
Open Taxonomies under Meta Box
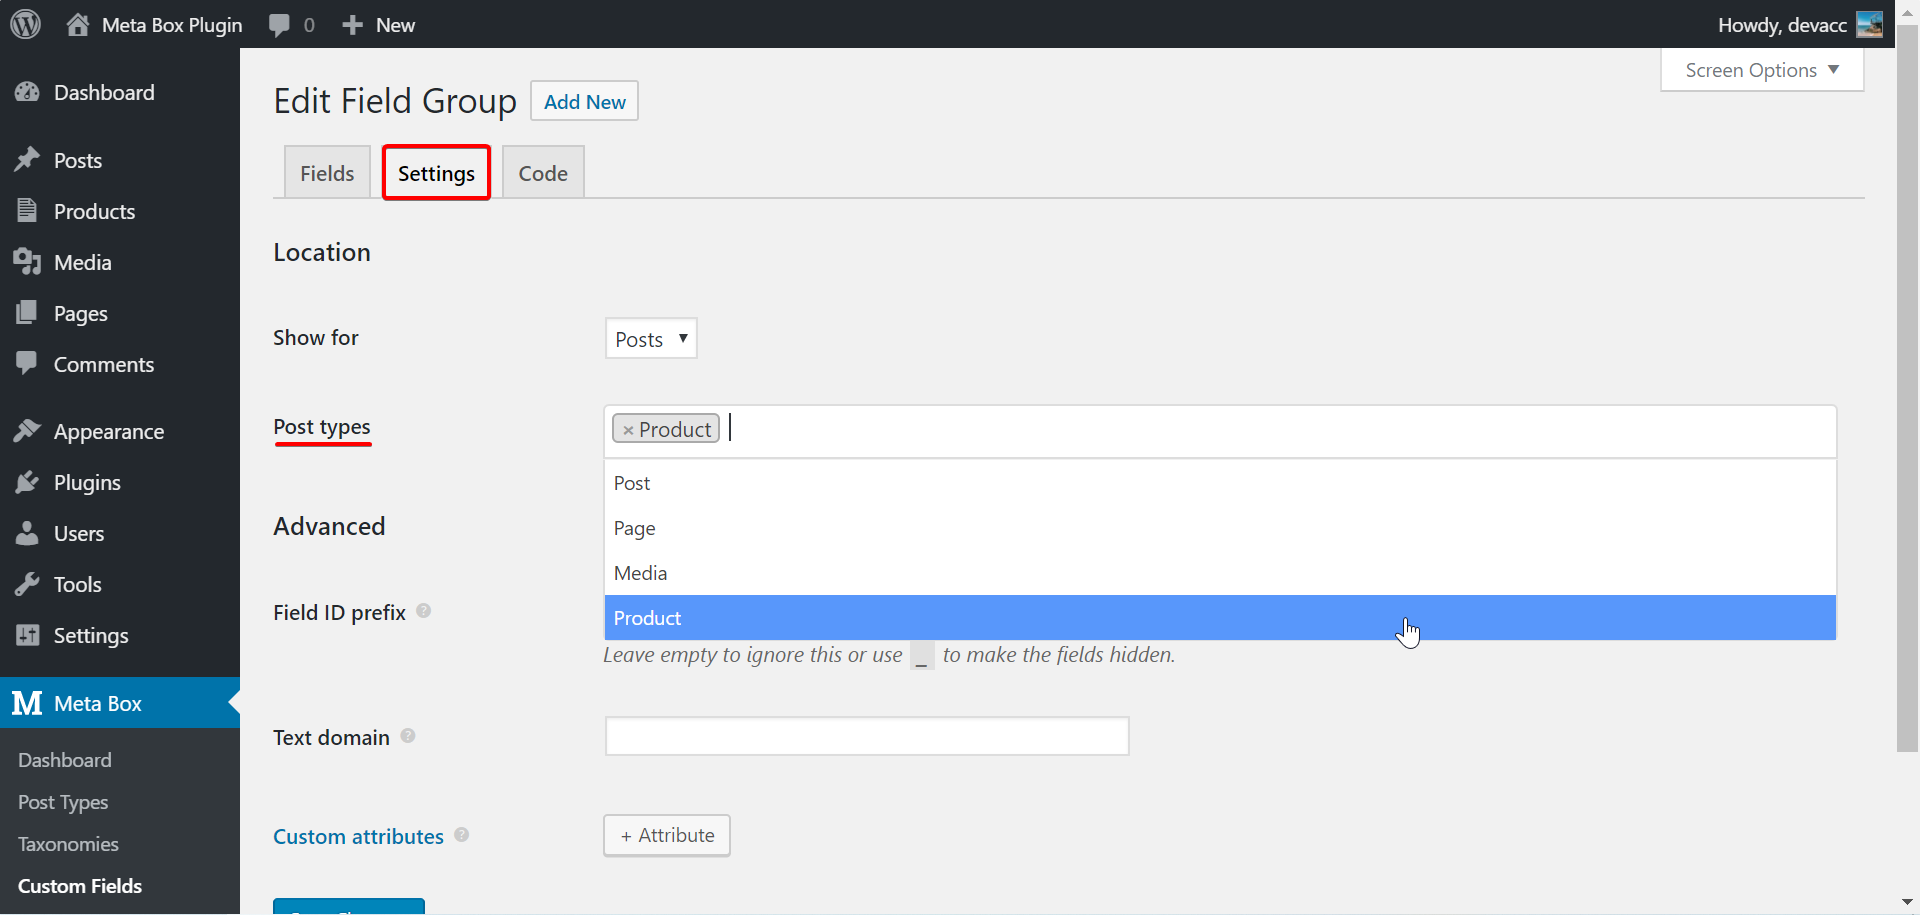tap(67, 844)
